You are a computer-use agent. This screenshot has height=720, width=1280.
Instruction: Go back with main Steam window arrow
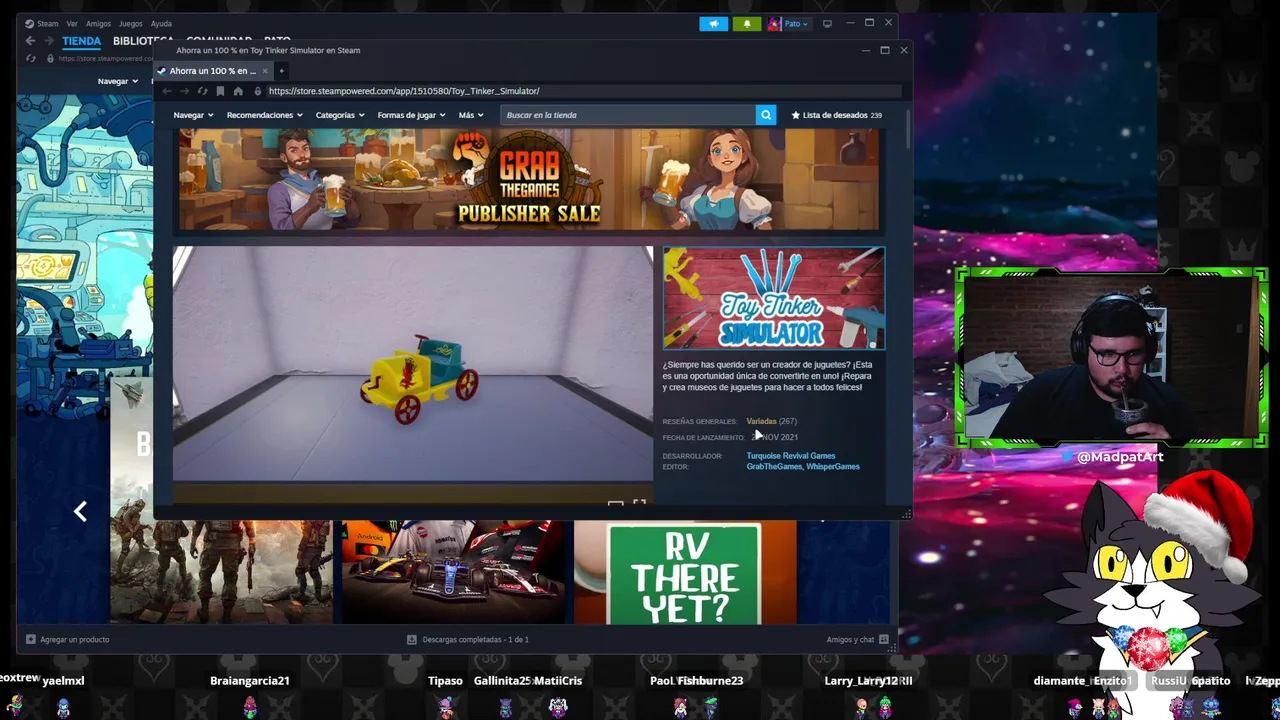[x=30, y=41]
